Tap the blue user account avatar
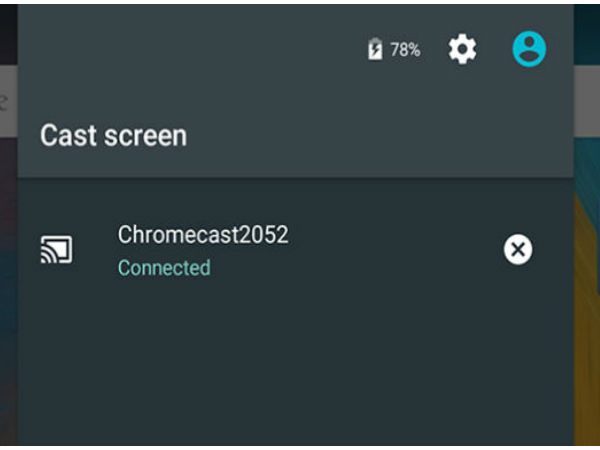 (x=529, y=49)
